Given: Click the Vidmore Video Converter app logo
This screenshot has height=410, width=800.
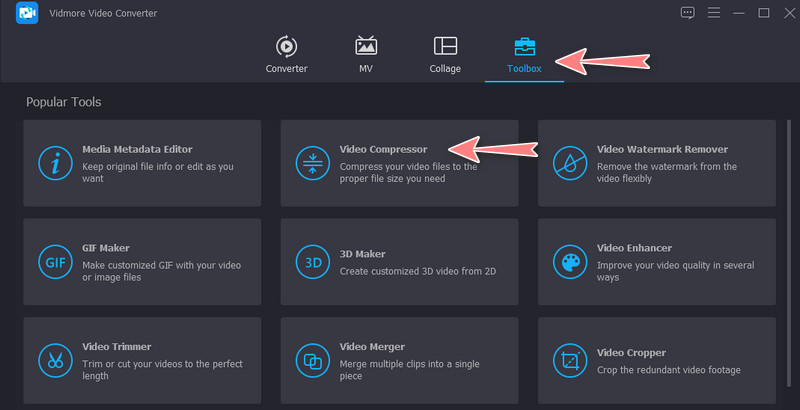Looking at the screenshot, I should 27,13.
